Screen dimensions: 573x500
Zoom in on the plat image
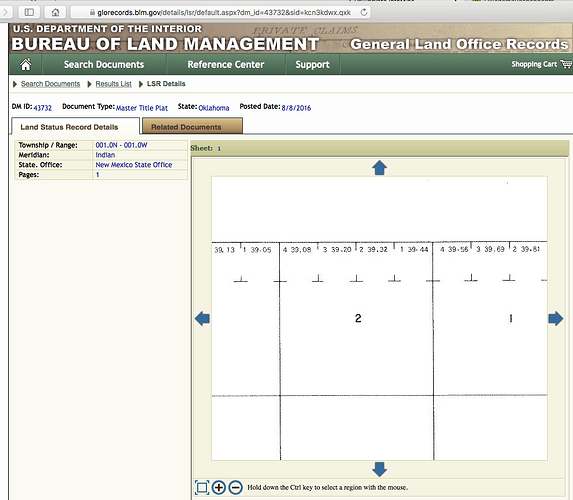[x=219, y=488]
